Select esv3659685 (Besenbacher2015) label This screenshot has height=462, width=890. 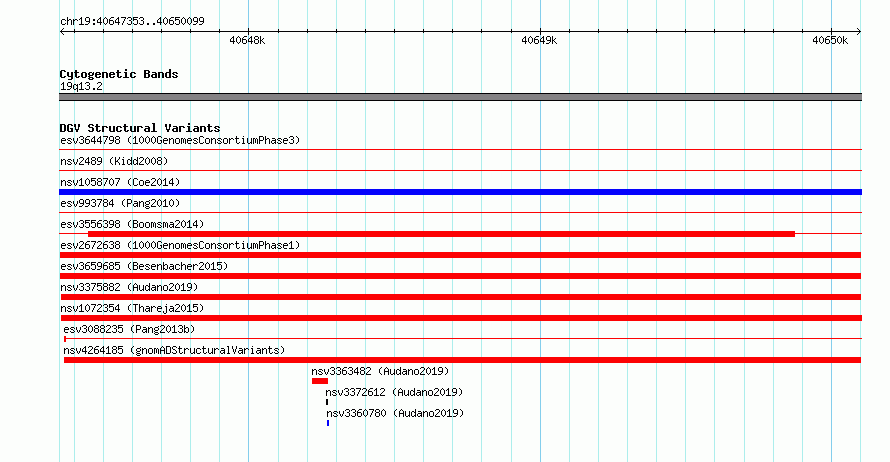coord(144,266)
